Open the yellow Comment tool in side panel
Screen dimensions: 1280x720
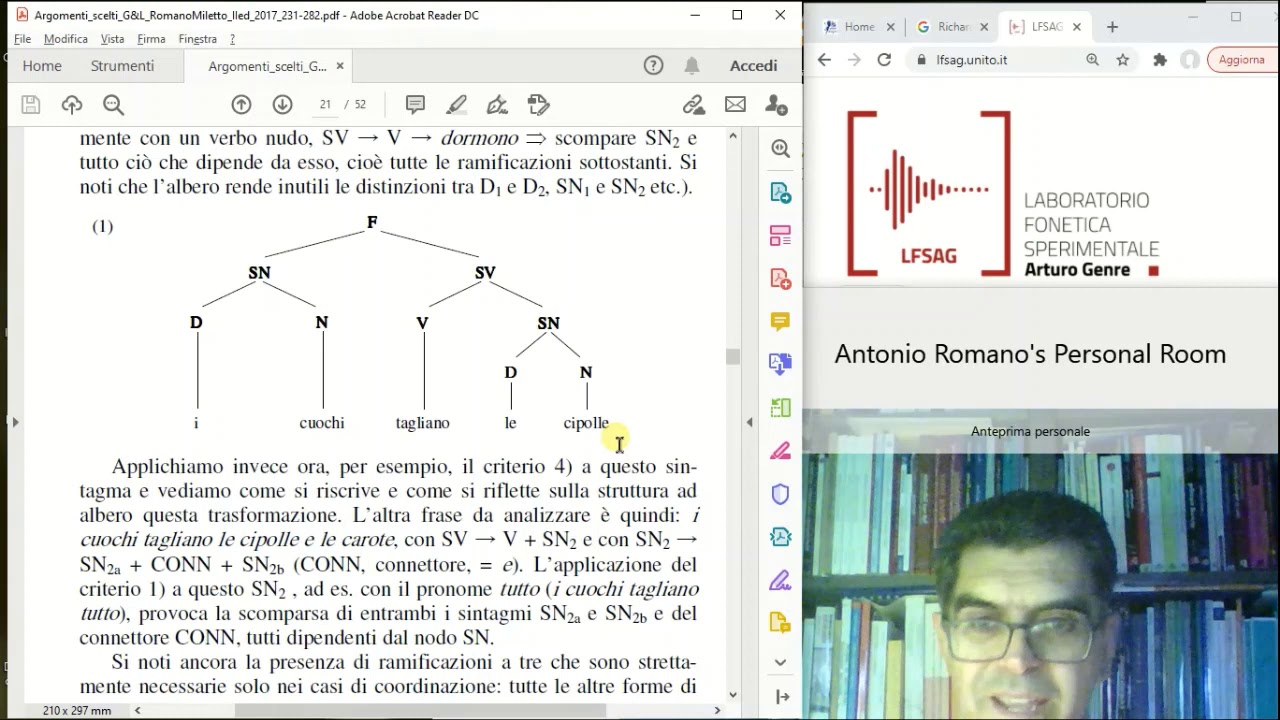pos(781,321)
